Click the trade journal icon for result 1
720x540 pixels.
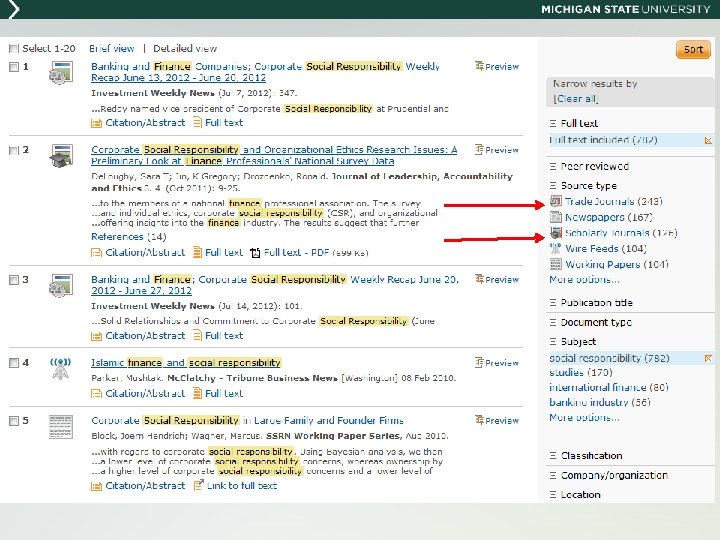[x=61, y=73]
